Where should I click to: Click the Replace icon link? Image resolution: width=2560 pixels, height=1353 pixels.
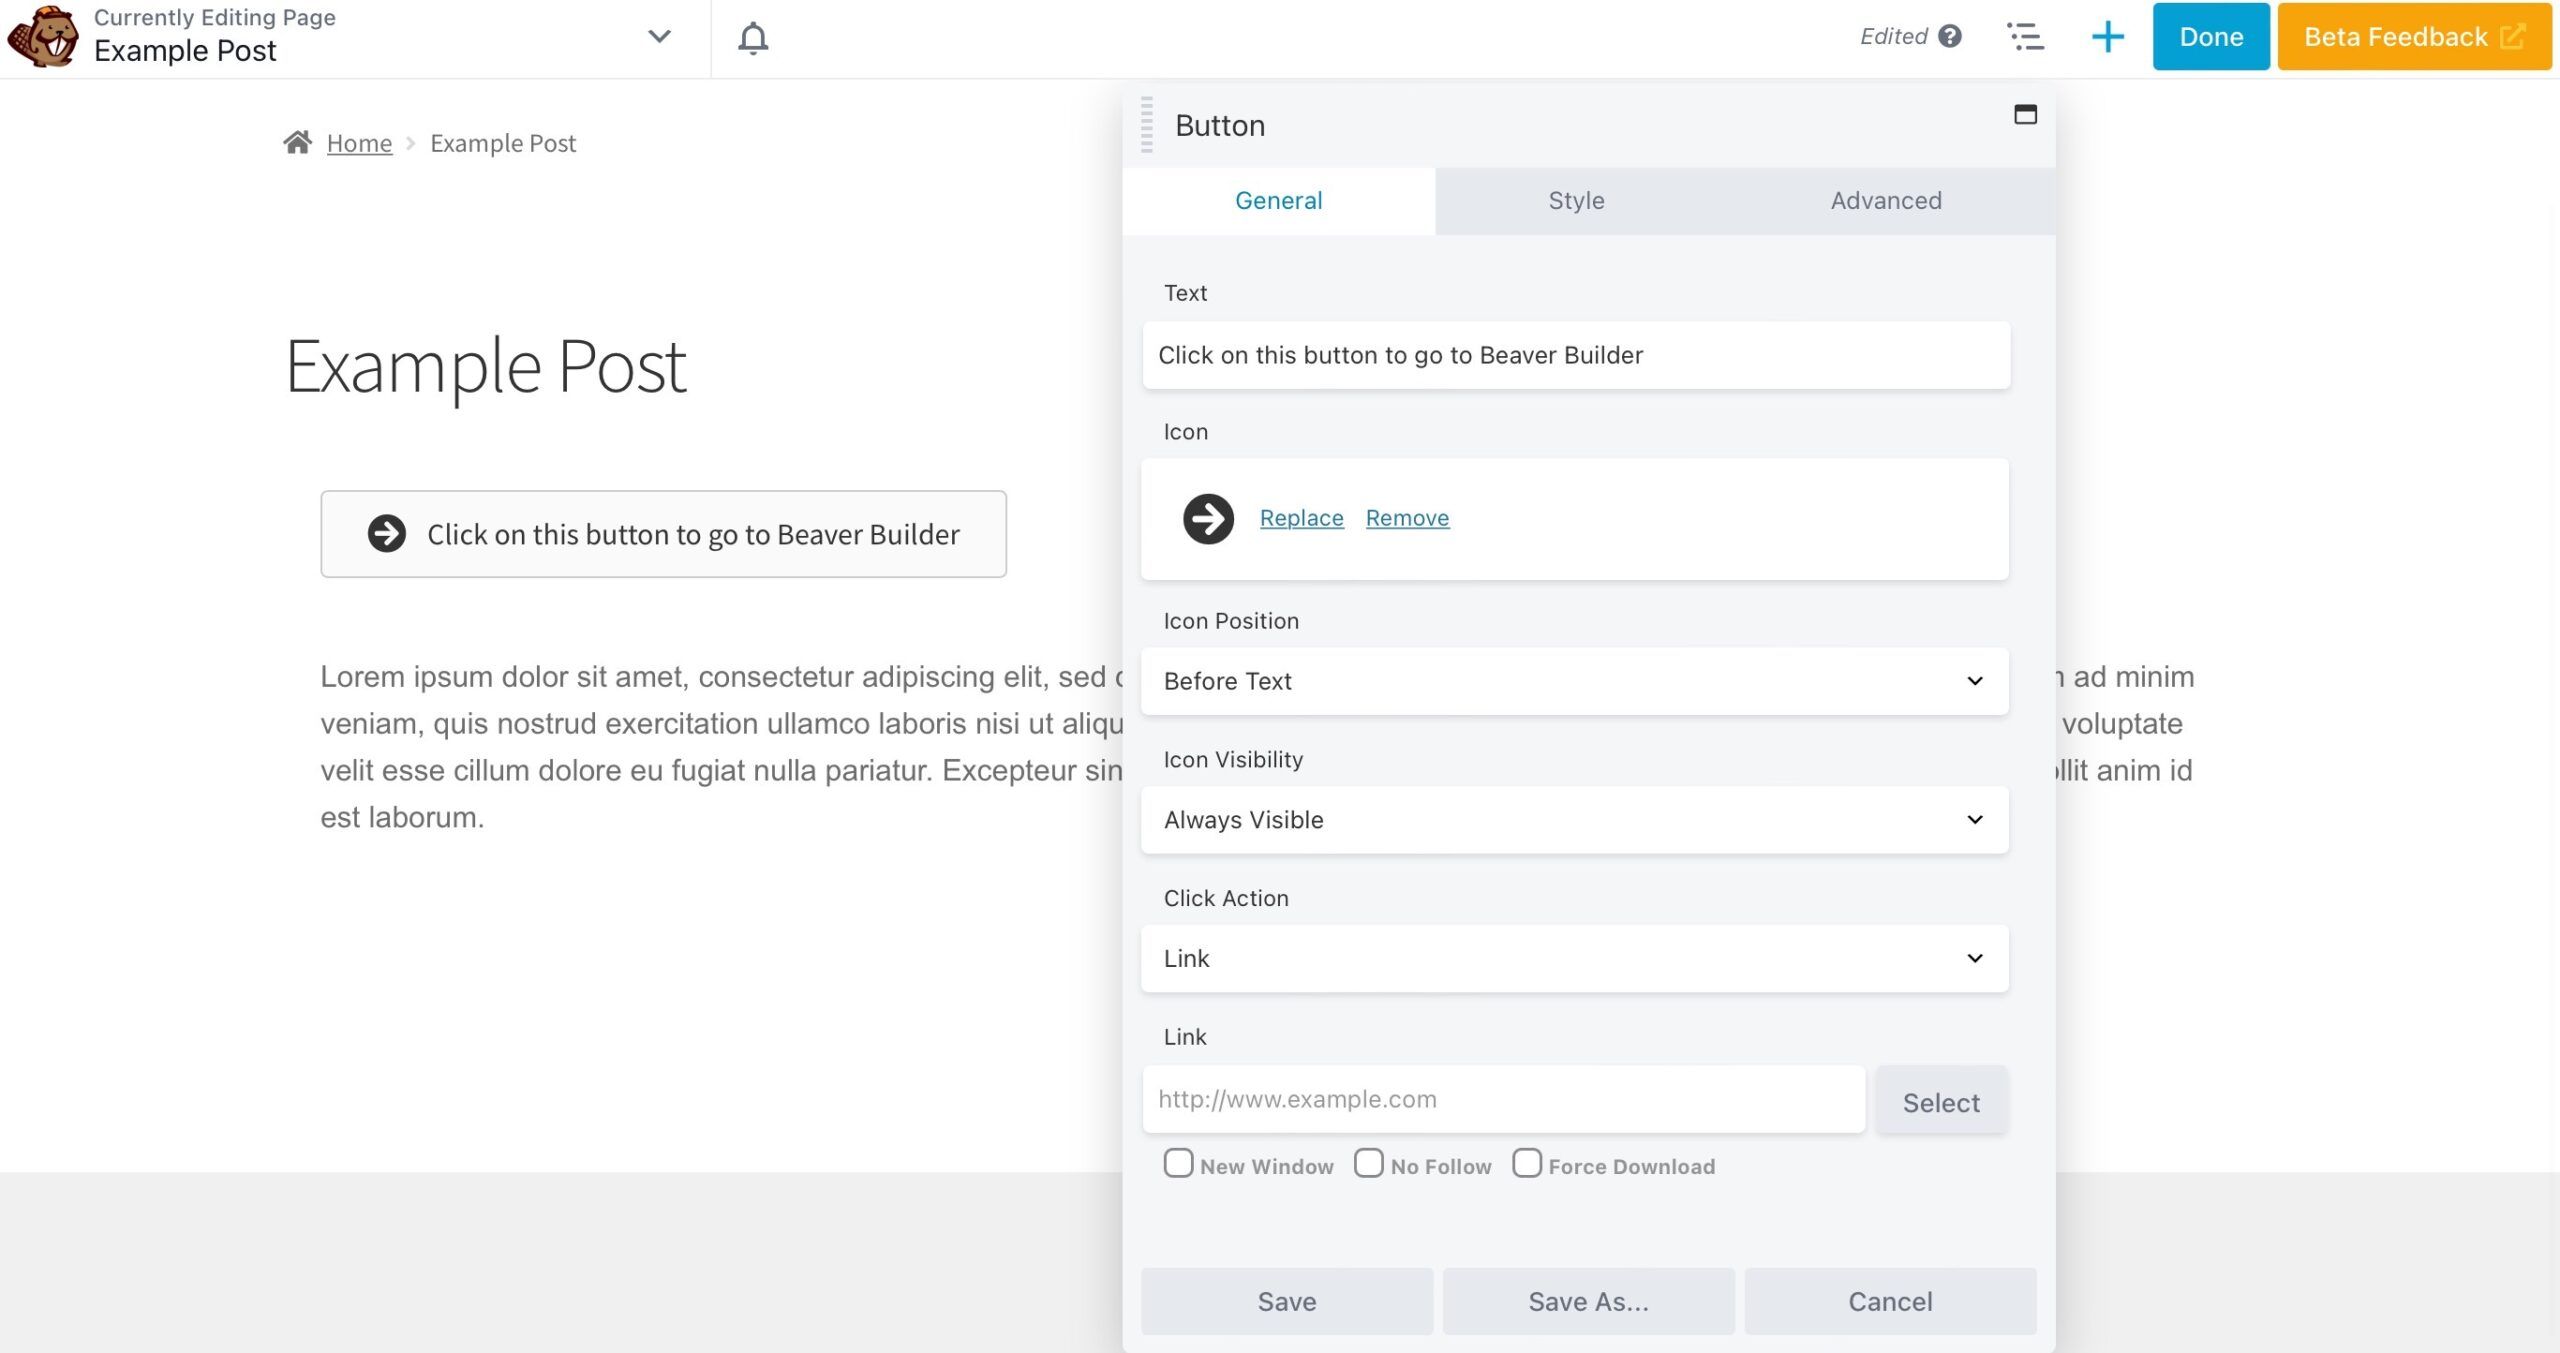[x=1301, y=518]
